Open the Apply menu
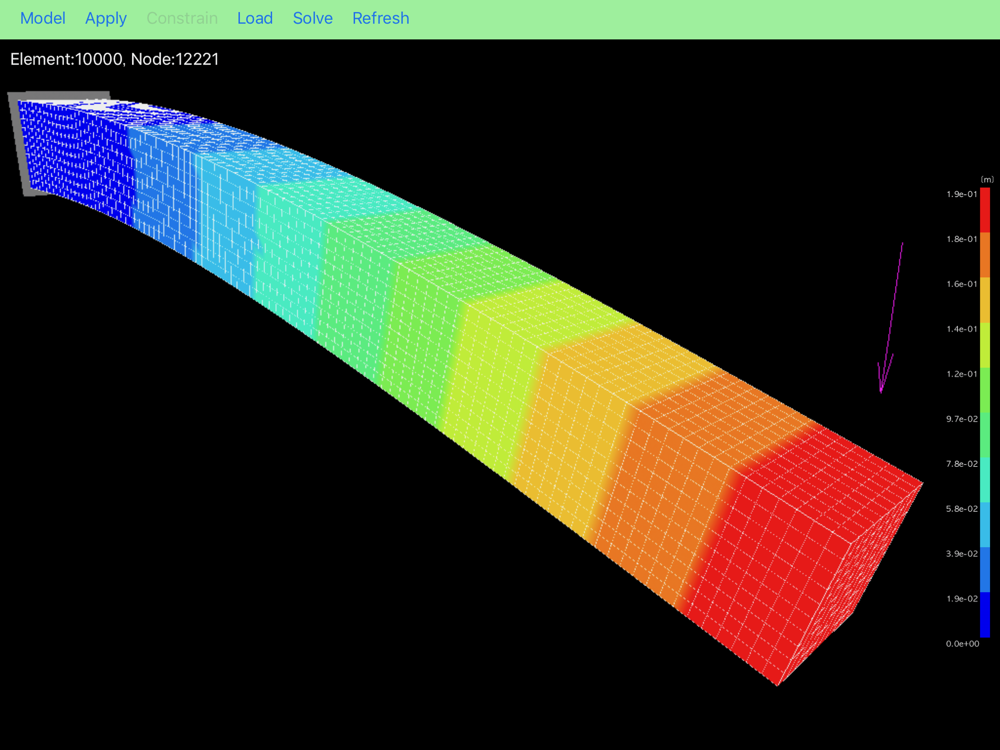This screenshot has width=1000, height=750. coord(106,18)
